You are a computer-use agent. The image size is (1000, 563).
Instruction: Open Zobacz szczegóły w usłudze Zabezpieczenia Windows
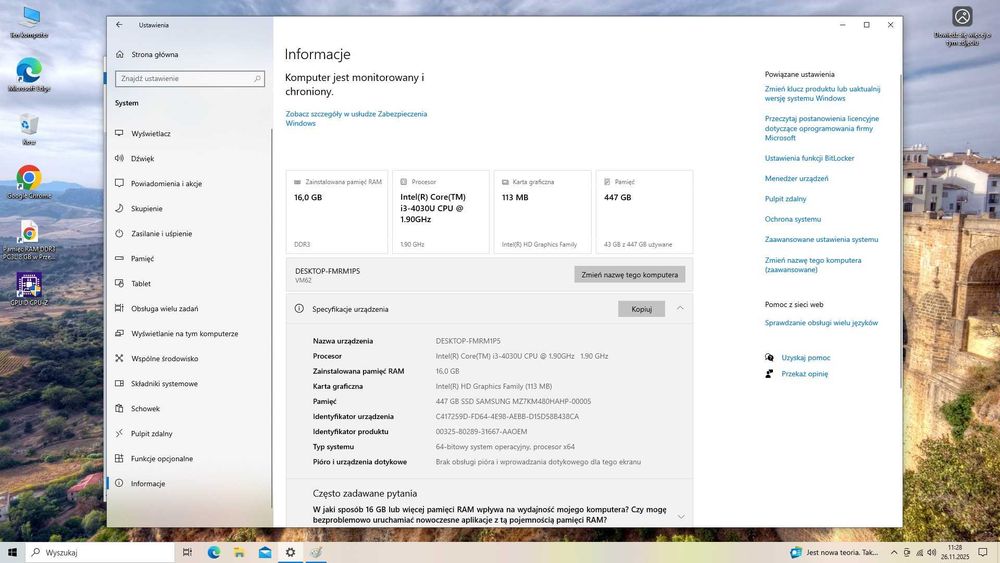[x=356, y=119]
